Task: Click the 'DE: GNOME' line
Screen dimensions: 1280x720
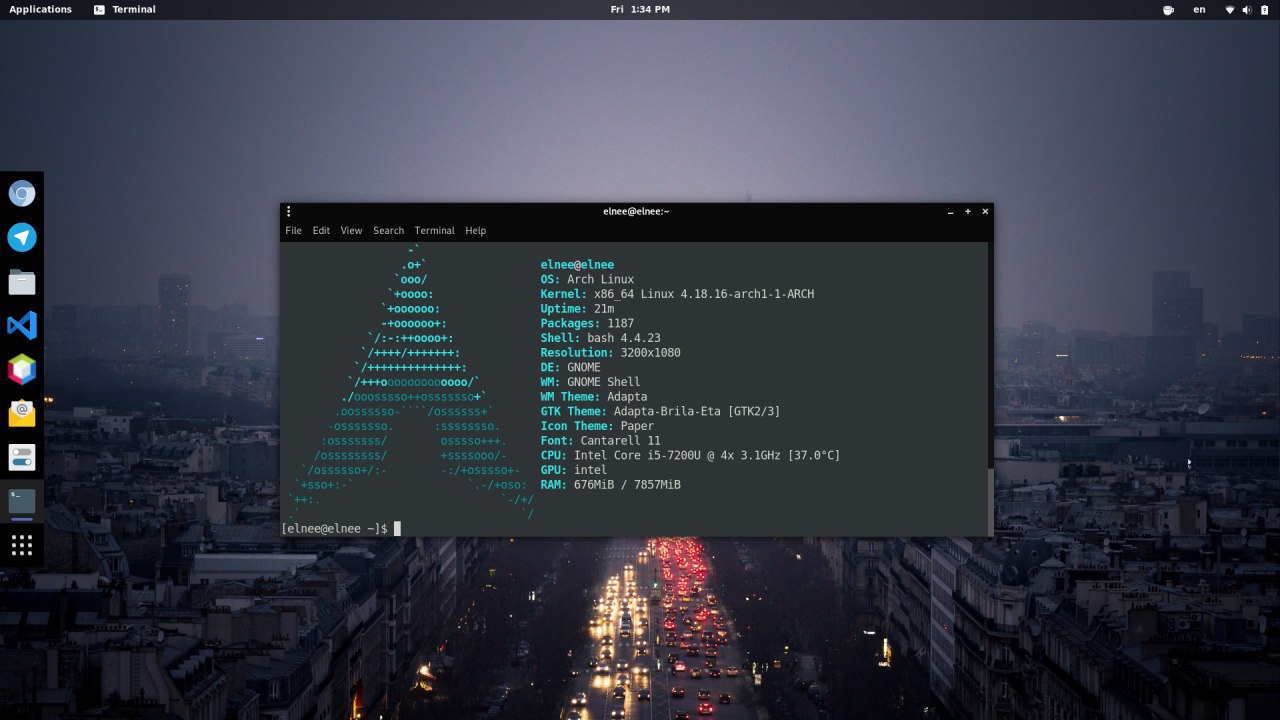Action: 570,367
